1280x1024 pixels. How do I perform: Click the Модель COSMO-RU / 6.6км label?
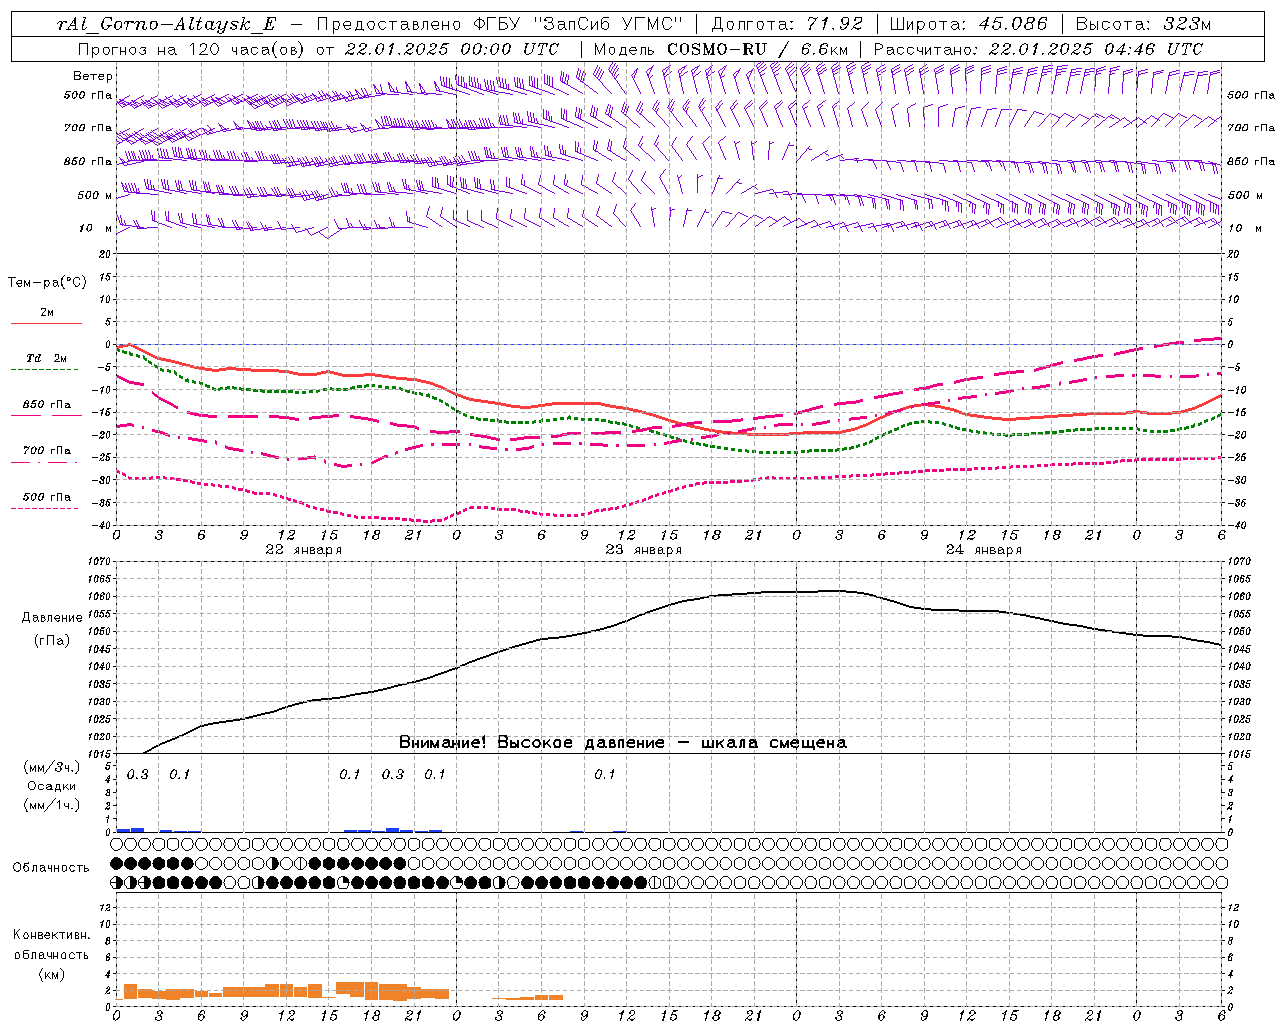point(720,49)
